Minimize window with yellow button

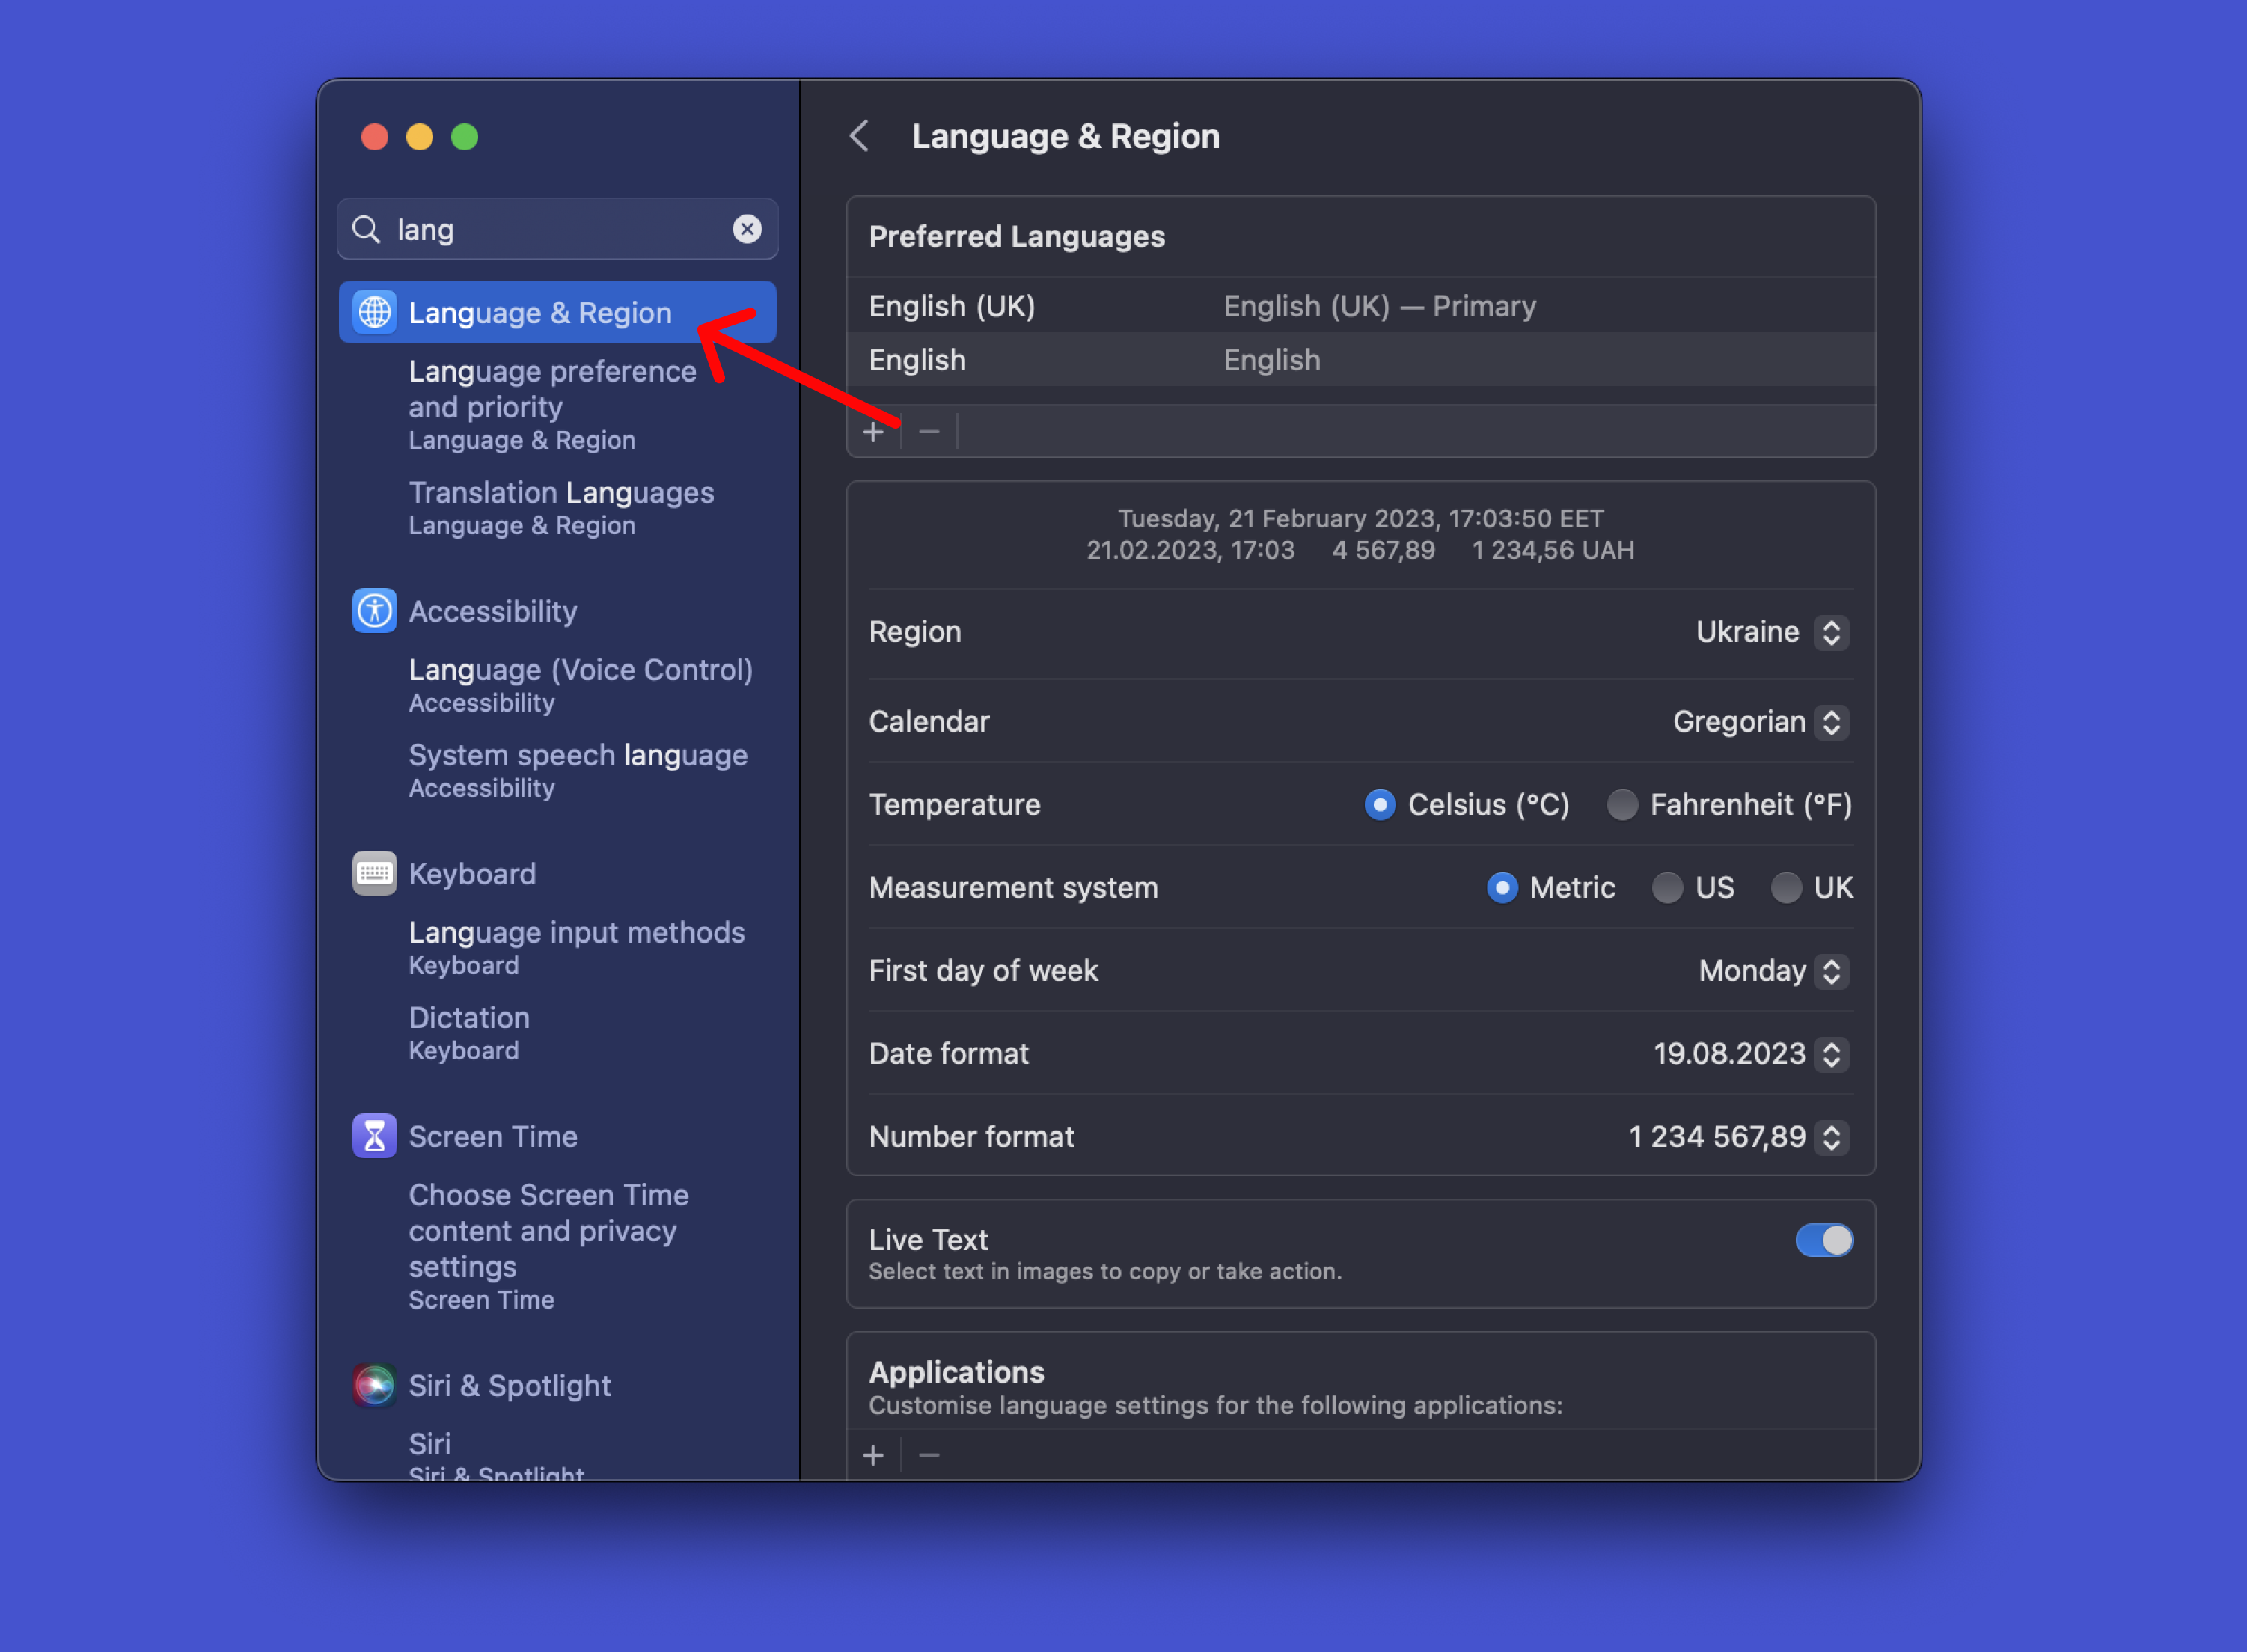420,137
